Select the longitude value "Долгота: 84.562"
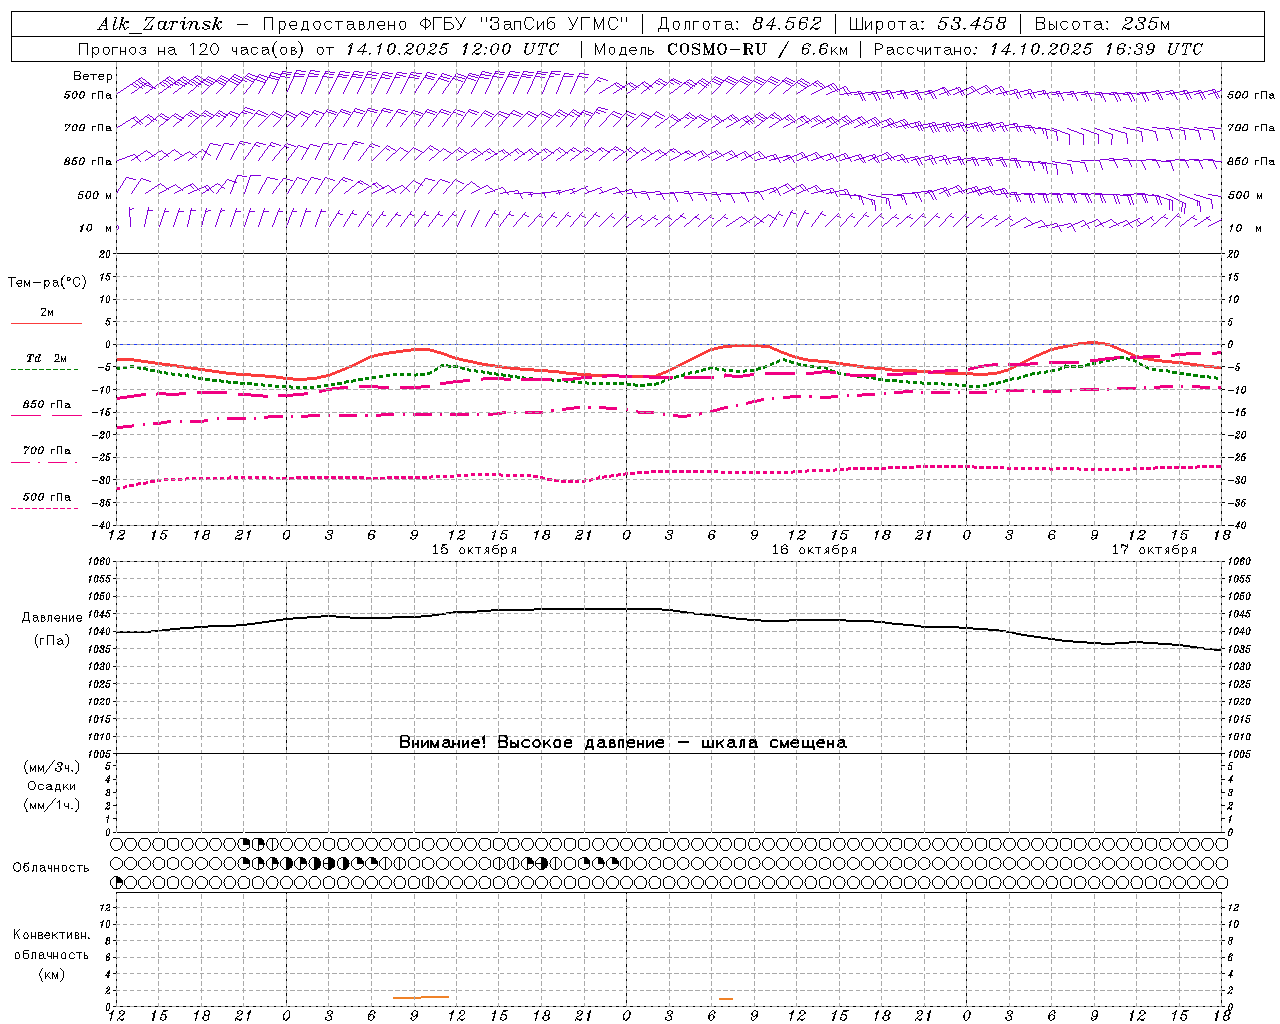This screenshot has height=1024, width=1280. (x=739, y=24)
